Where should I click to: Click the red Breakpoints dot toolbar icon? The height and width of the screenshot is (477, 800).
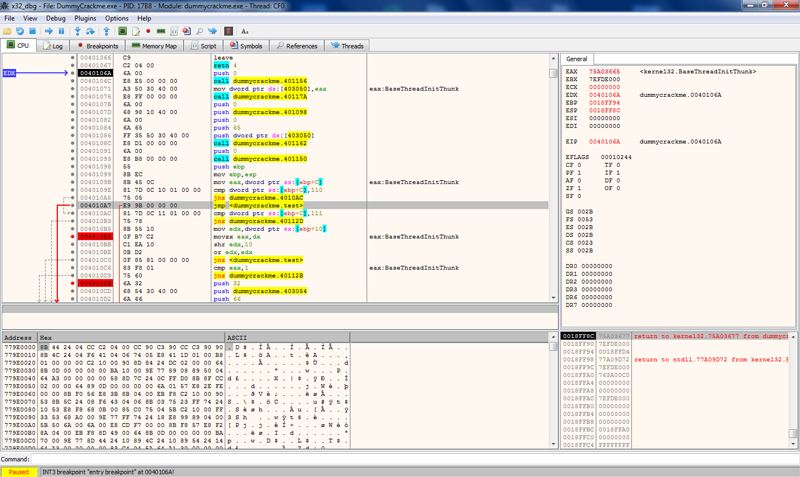tap(148, 31)
